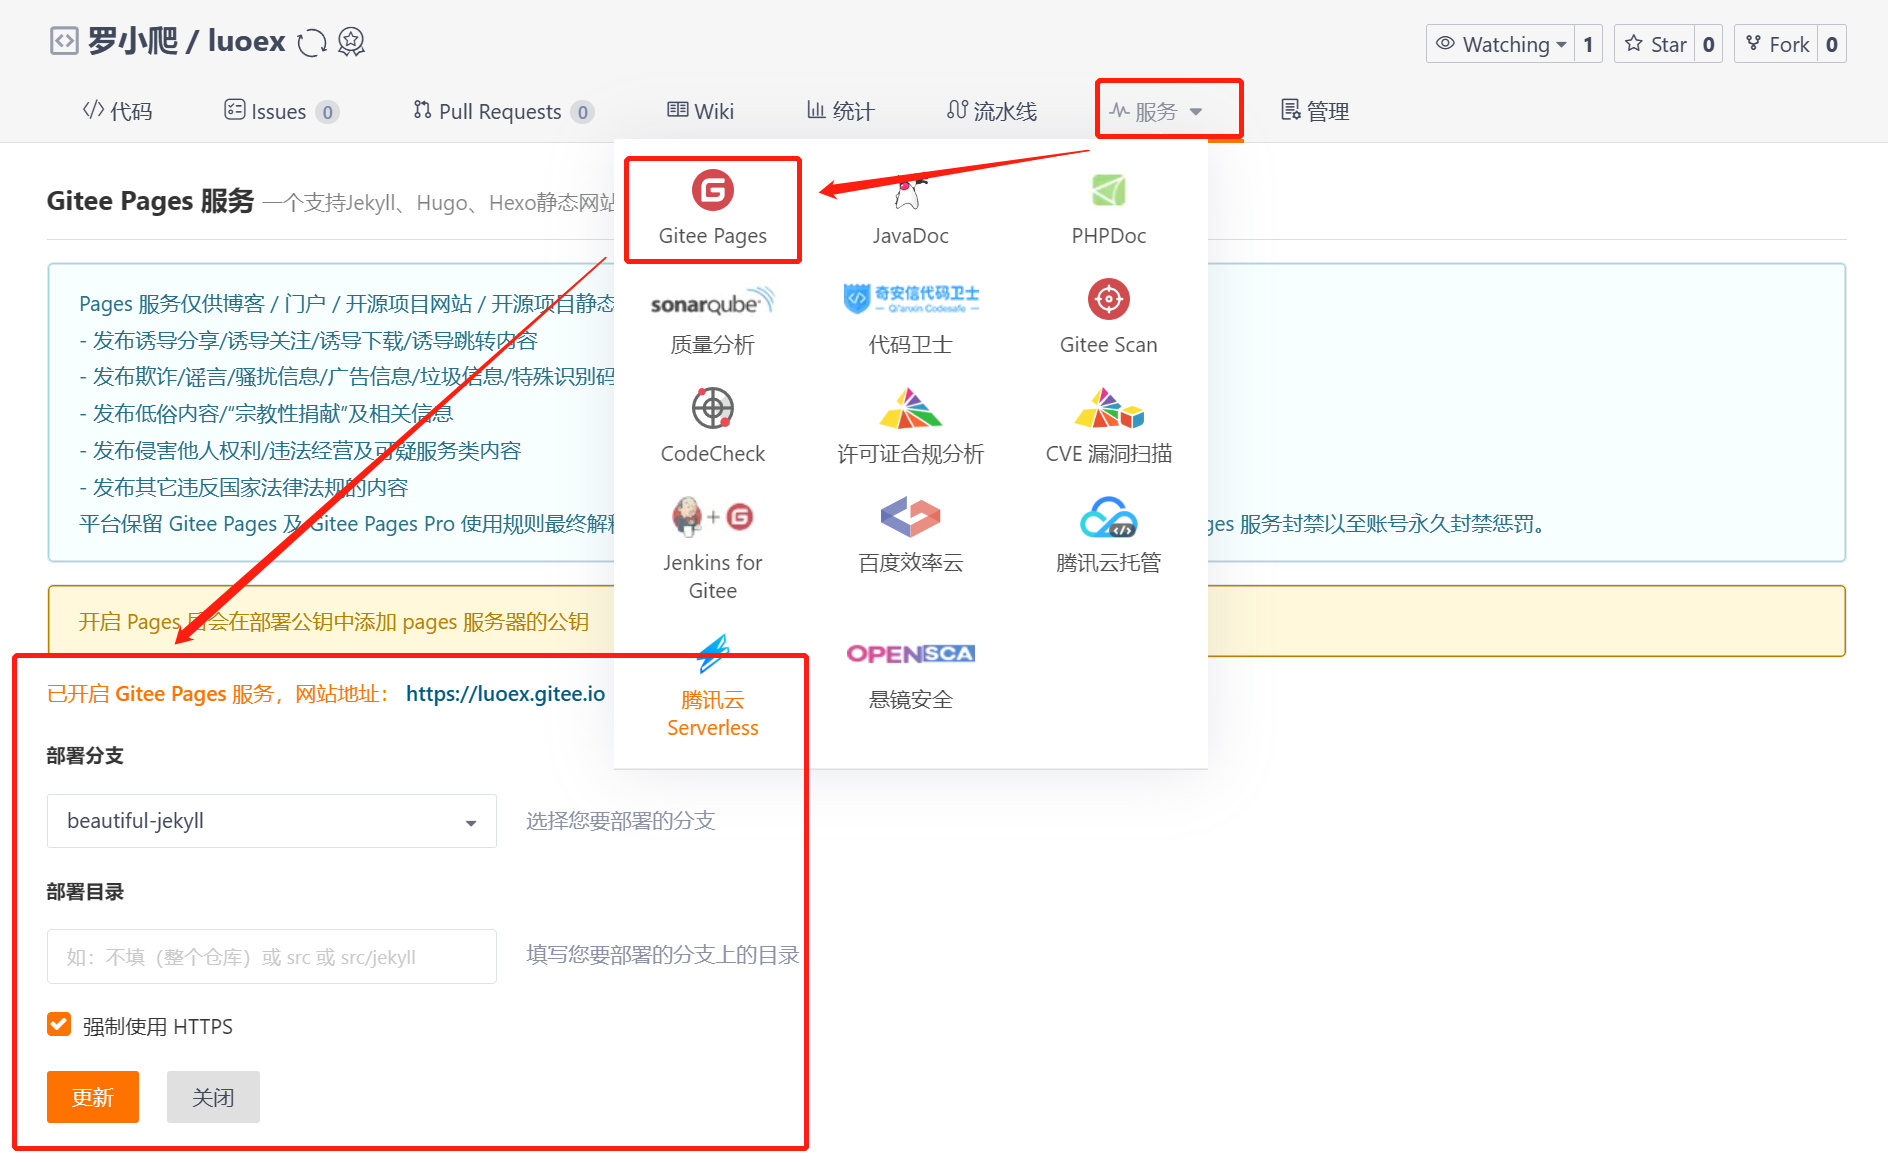Expand the 服务 dropdown menu
Viewport: 1888px width, 1174px height.
[1156, 111]
